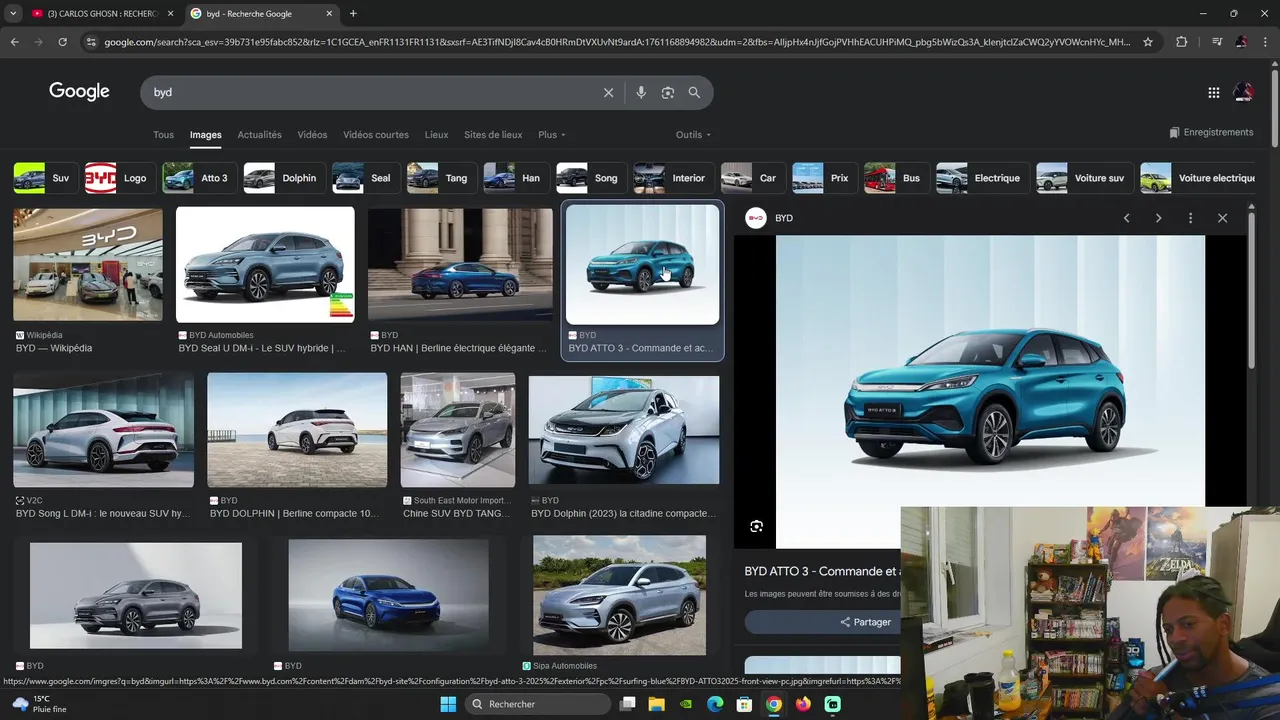Open Microsoft Store from the taskbar
Screen dimensions: 1280x720
click(x=744, y=704)
